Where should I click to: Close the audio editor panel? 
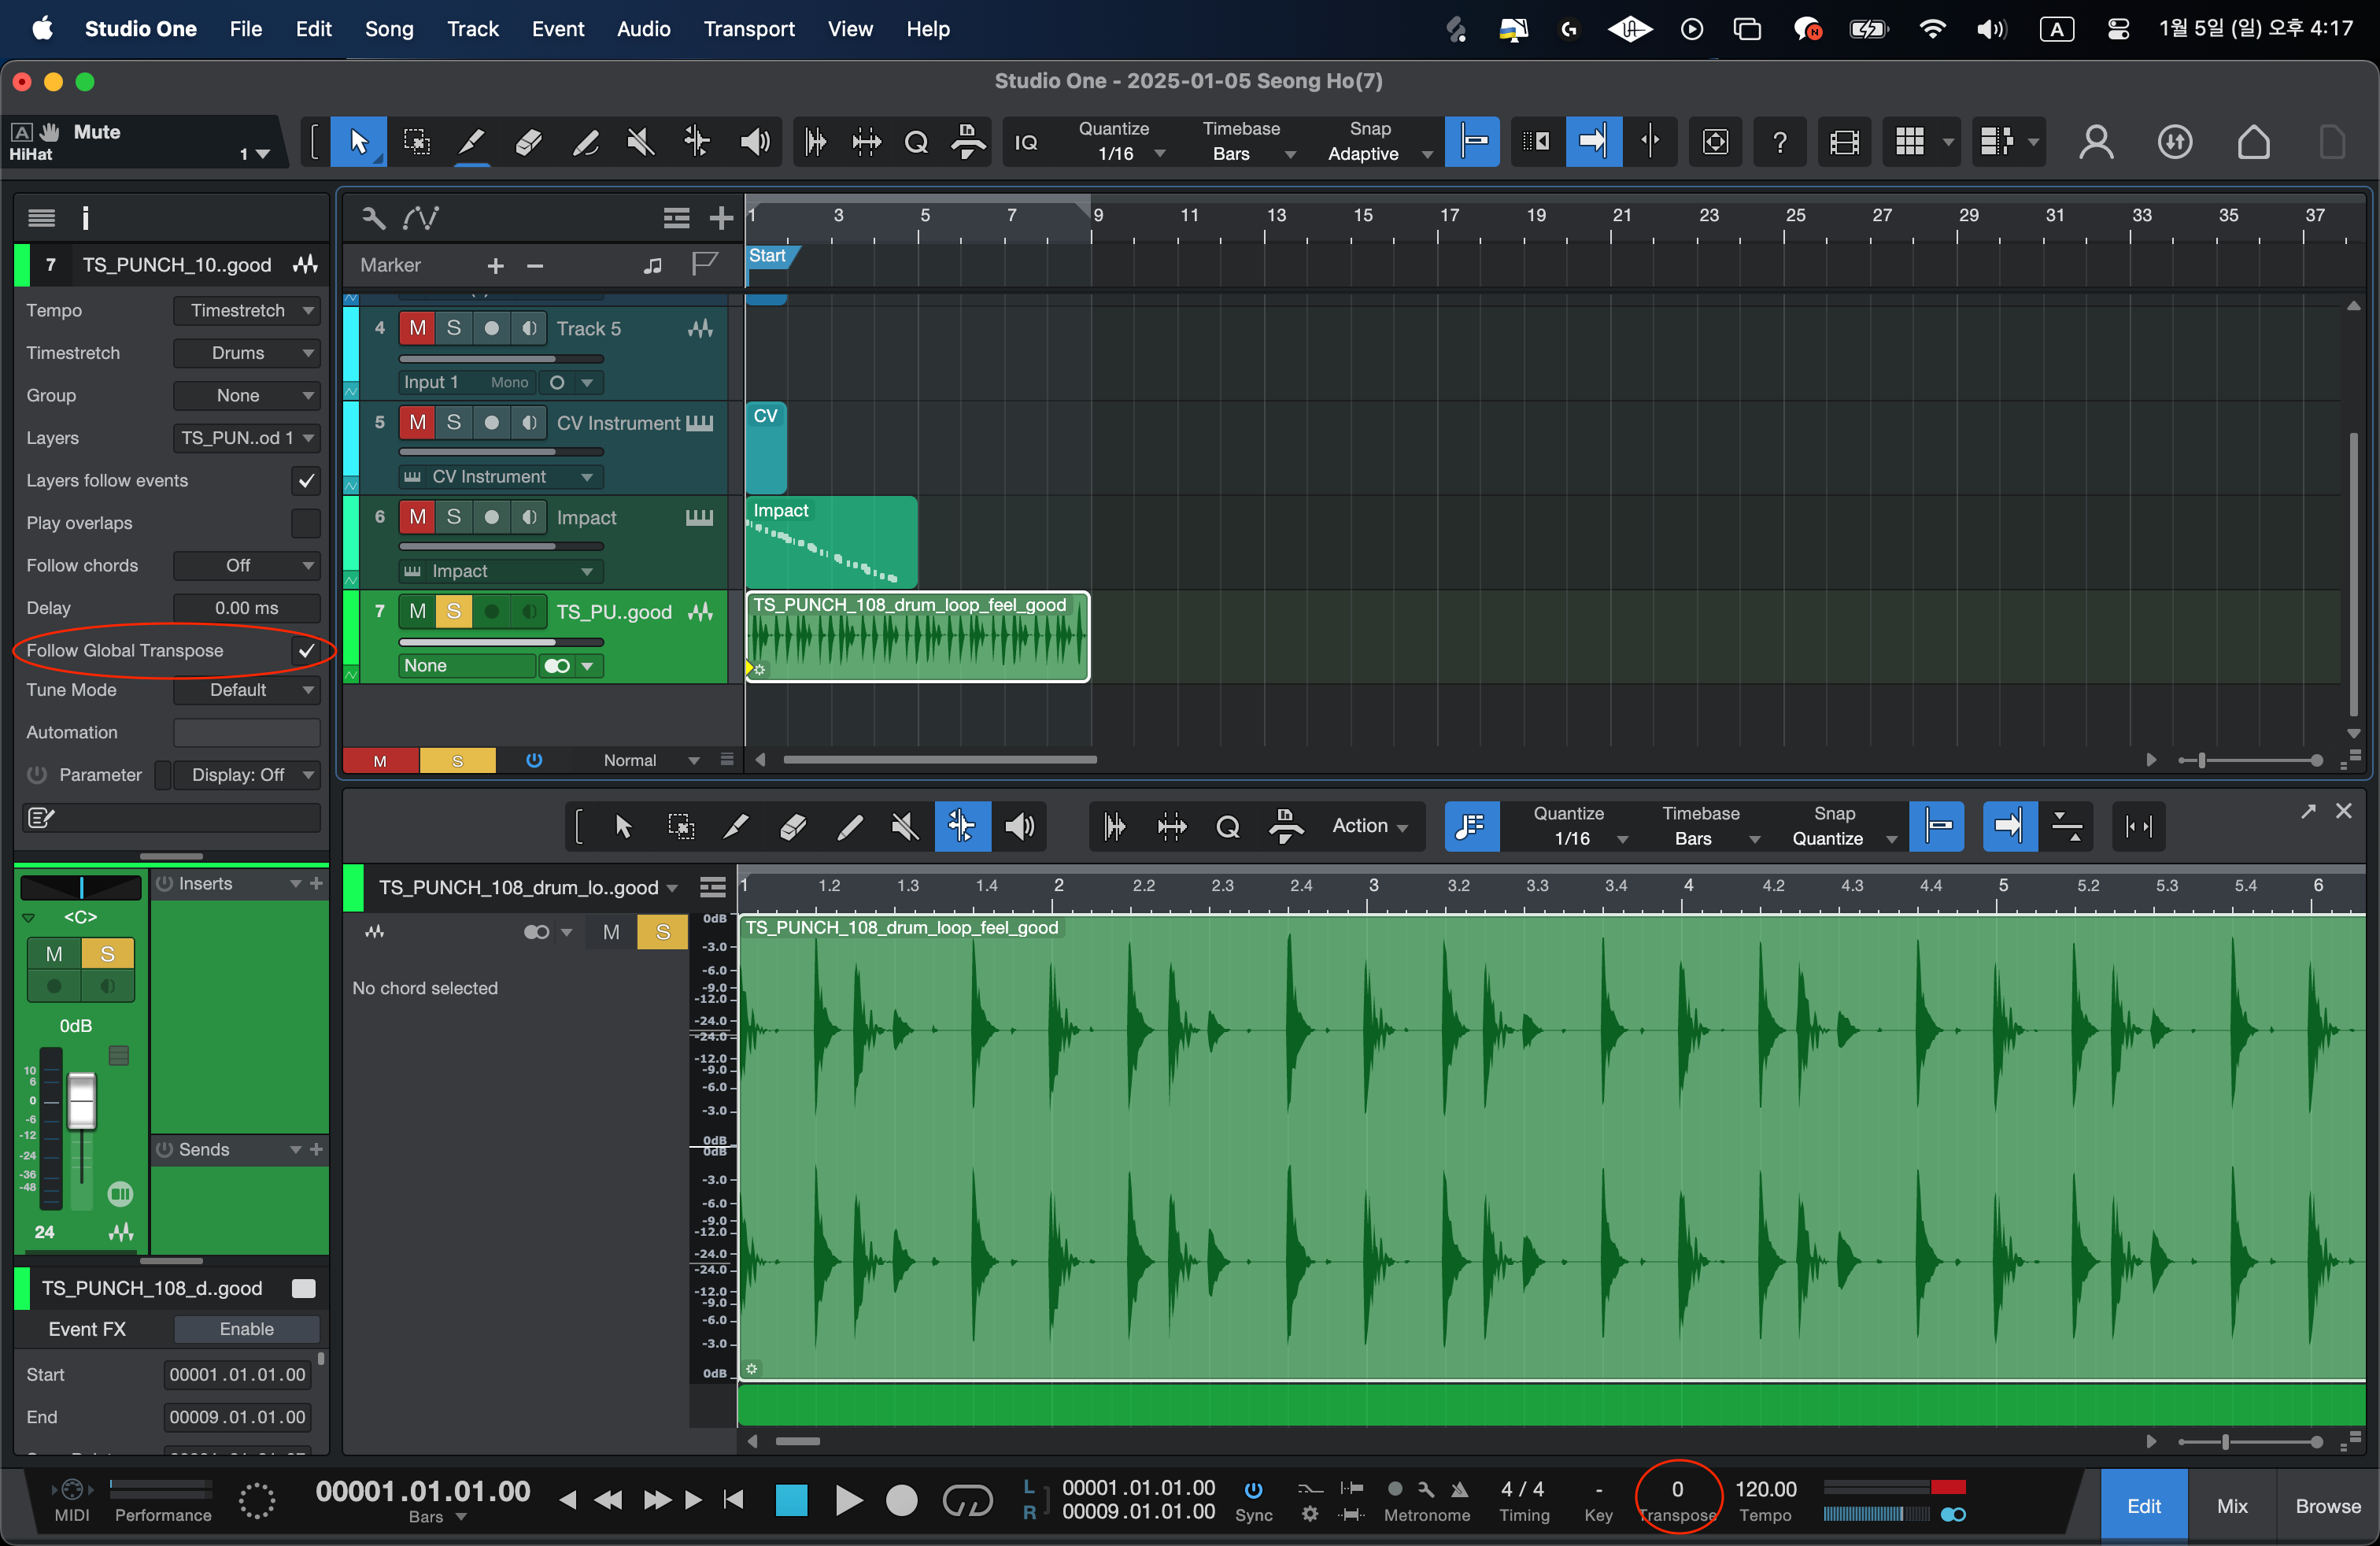click(x=2343, y=811)
